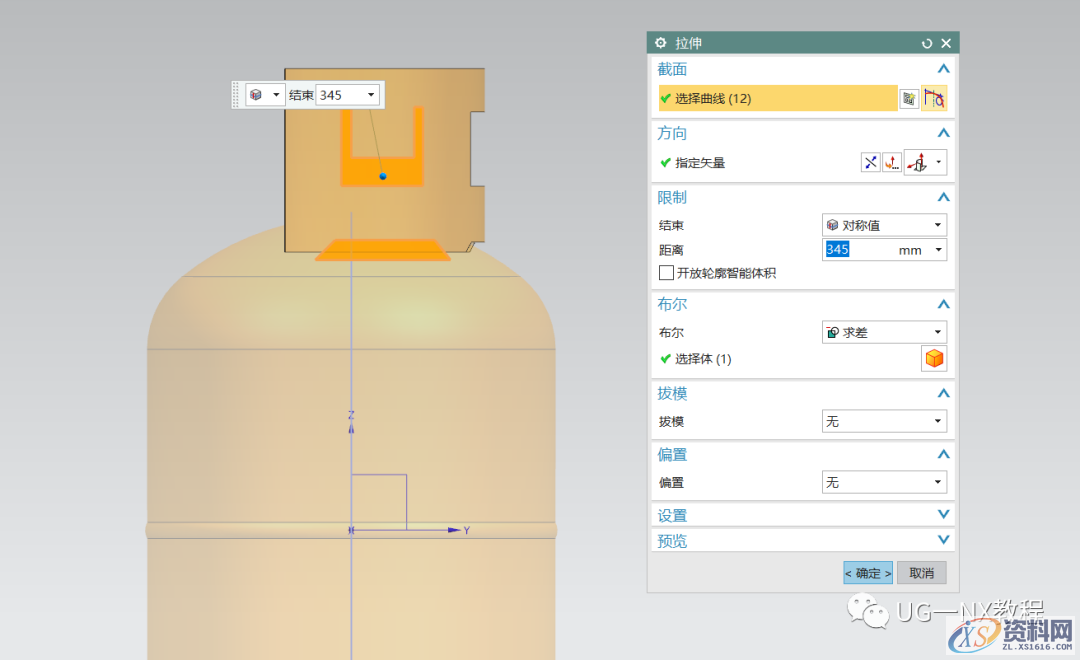Image resolution: width=1080 pixels, height=660 pixels.
Task: Click the reverse direction icon
Action: (870, 163)
